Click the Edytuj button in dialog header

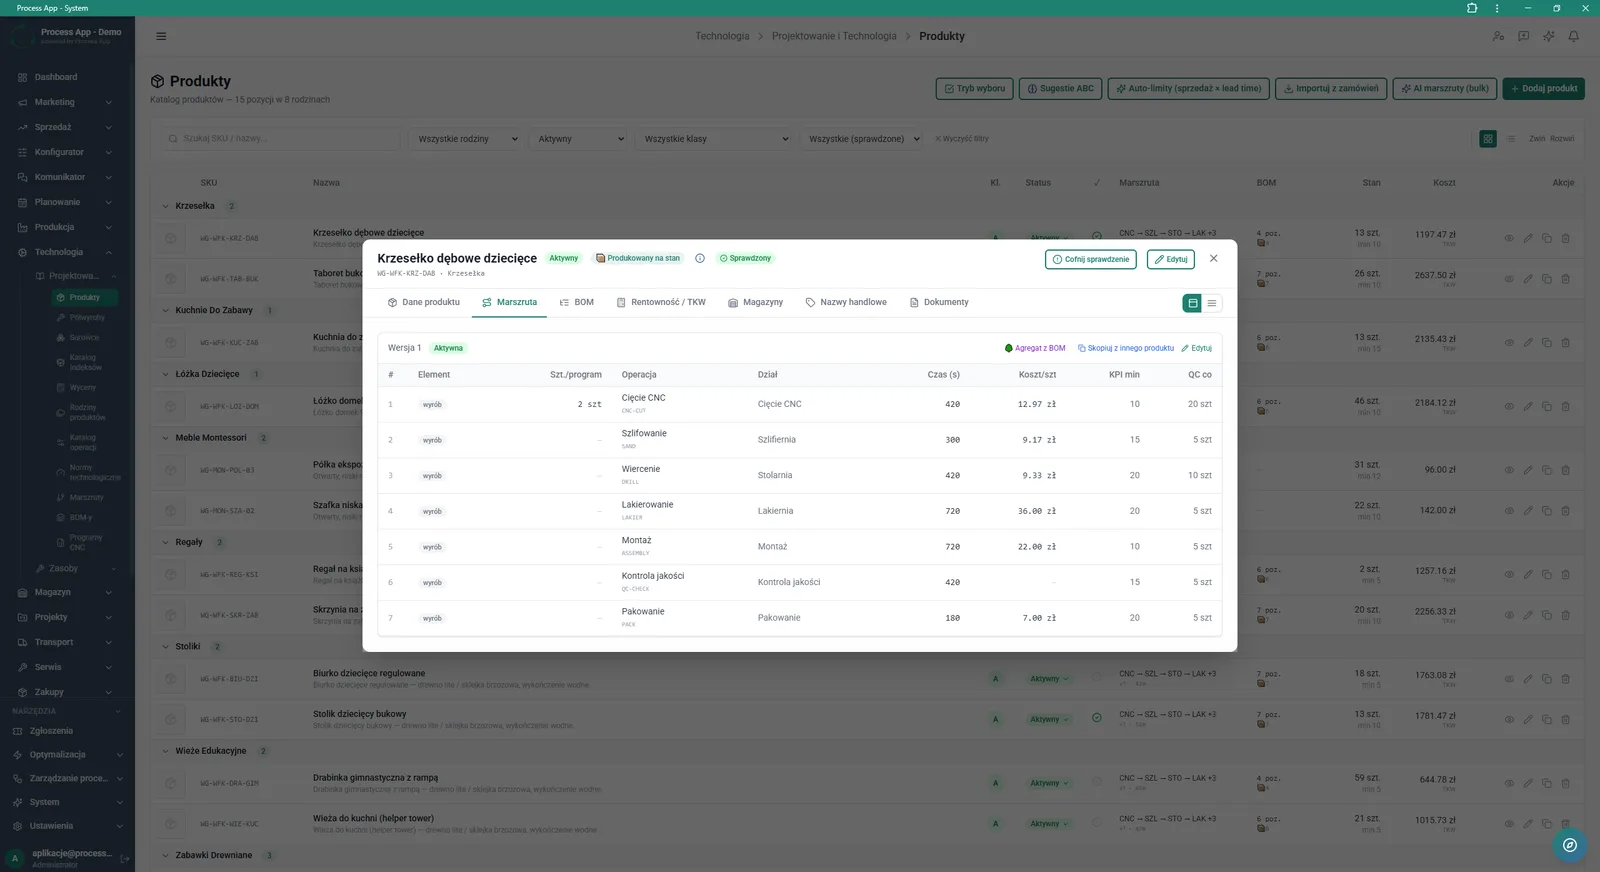point(1171,259)
